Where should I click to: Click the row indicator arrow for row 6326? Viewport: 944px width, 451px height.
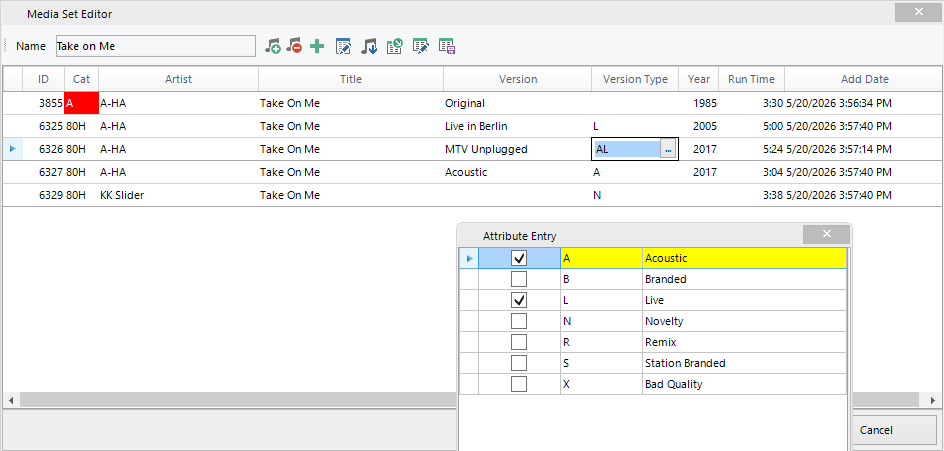point(13,149)
